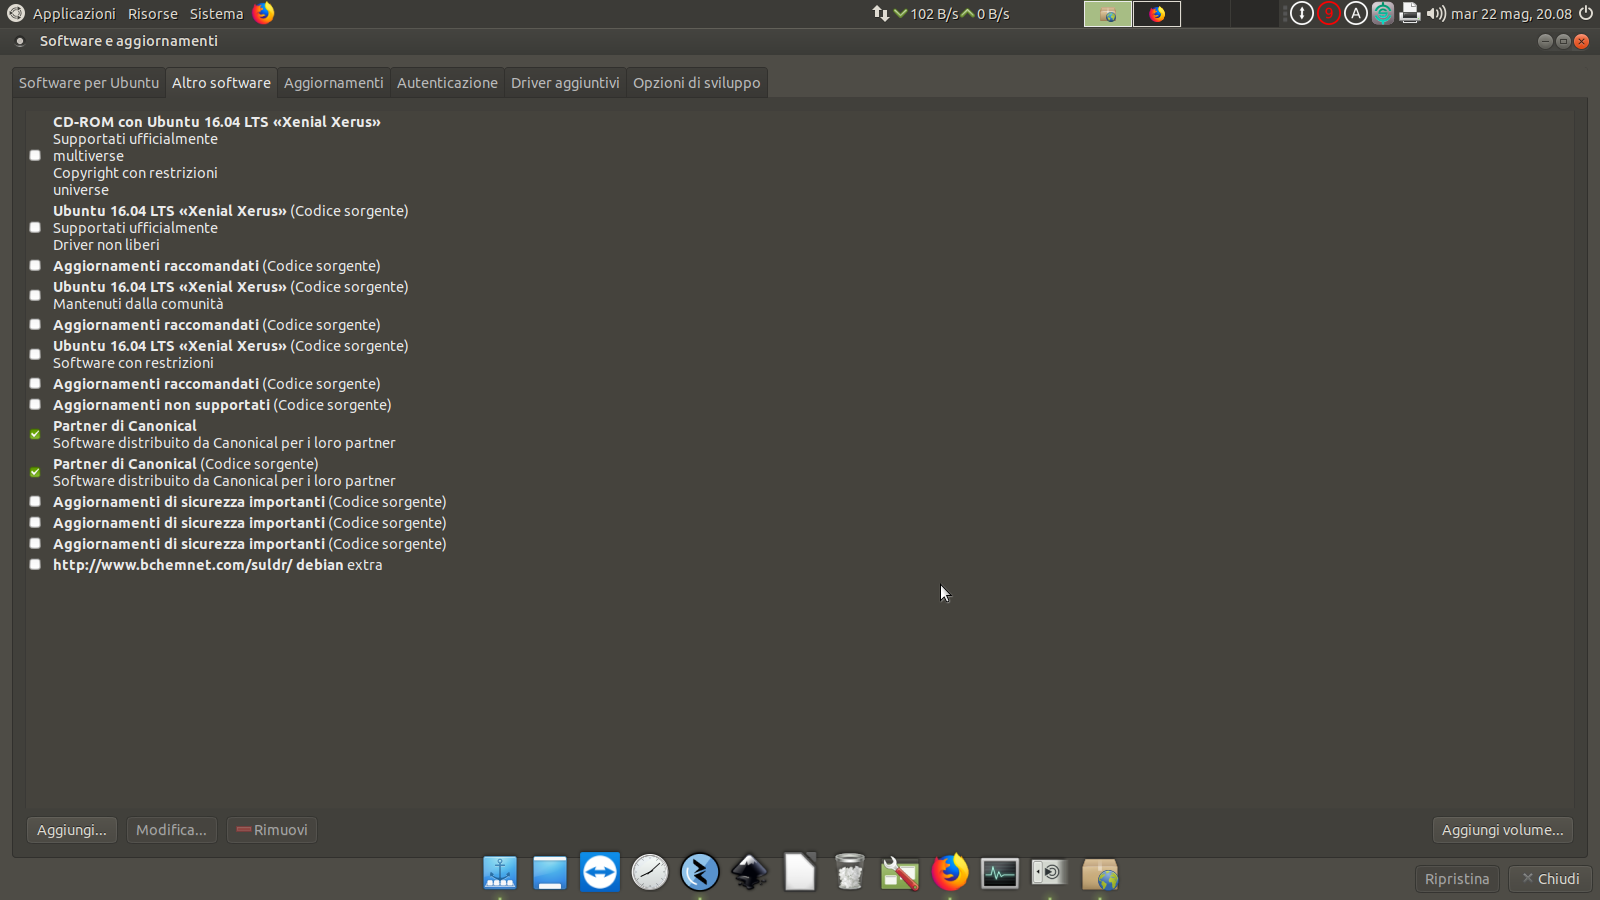Screen dimensions: 1600x900
Task: Open the Risorse menu
Action: pos(153,14)
